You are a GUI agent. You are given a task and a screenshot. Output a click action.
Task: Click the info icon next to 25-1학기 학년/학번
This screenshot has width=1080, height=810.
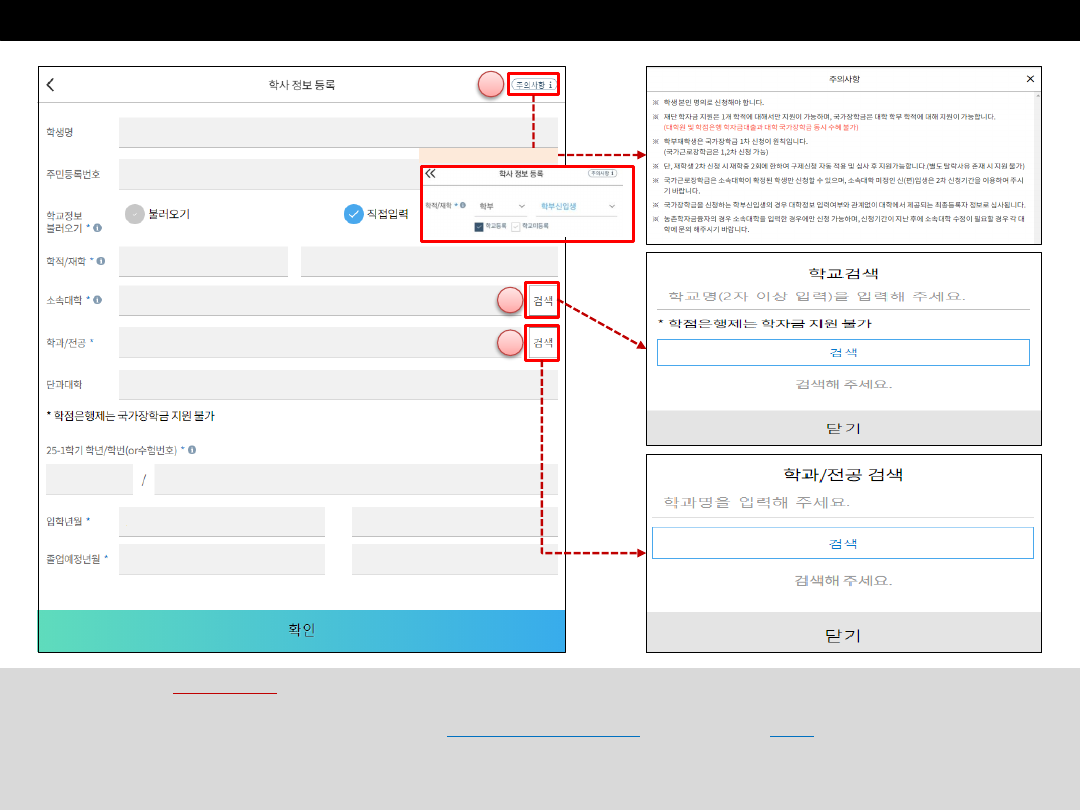[192, 450]
